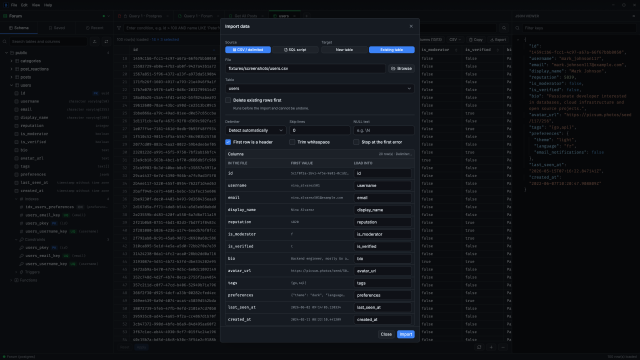Click the import upload icon beside the schema search
Image resolution: width=640 pixels, height=360 pixels.
click(95, 42)
